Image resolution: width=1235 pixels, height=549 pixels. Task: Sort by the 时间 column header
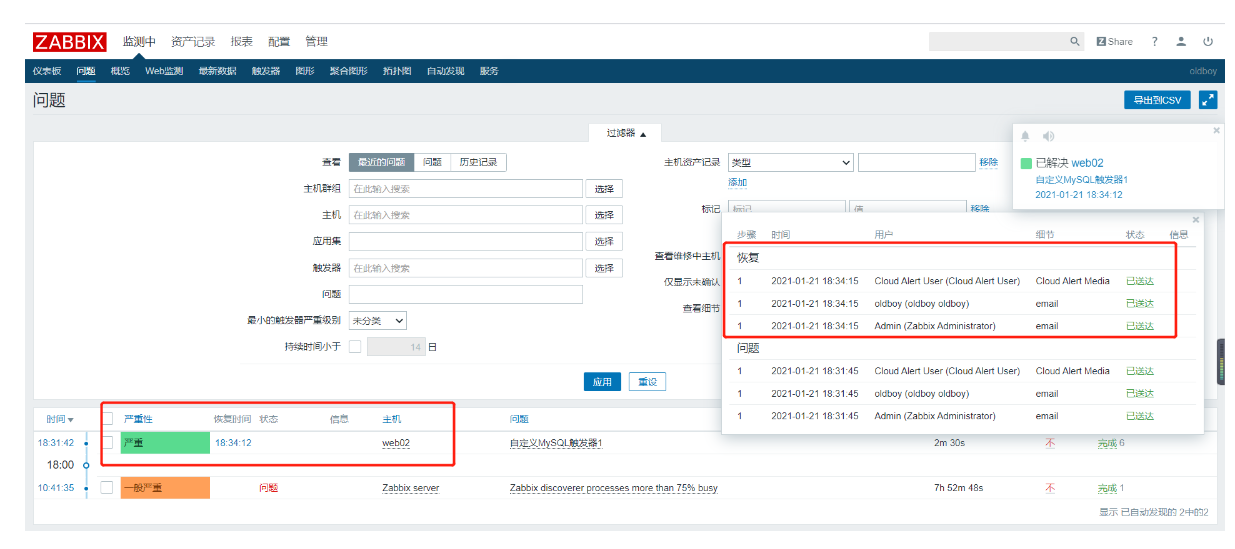tap(60, 419)
